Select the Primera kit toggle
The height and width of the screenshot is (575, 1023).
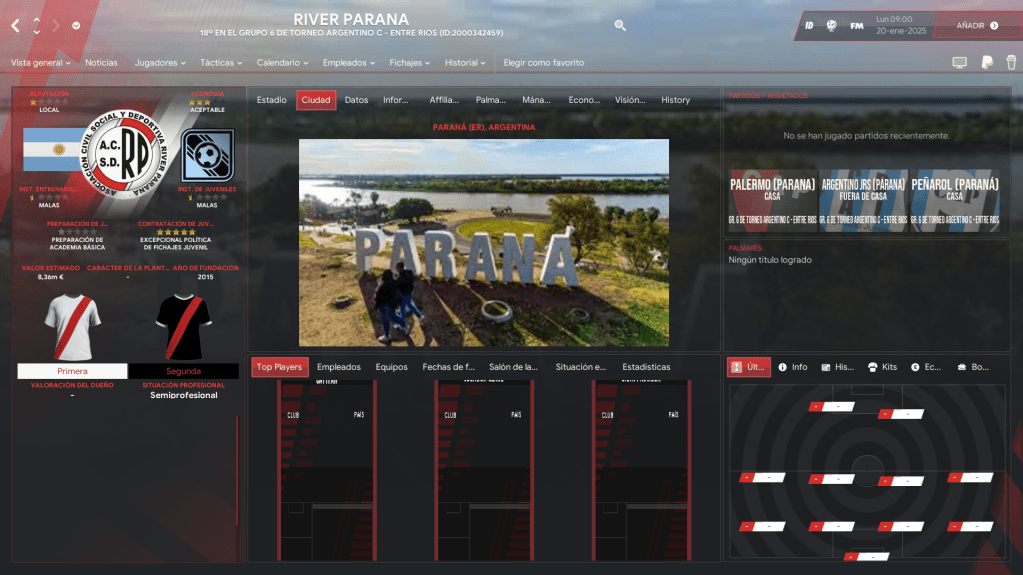coord(72,371)
